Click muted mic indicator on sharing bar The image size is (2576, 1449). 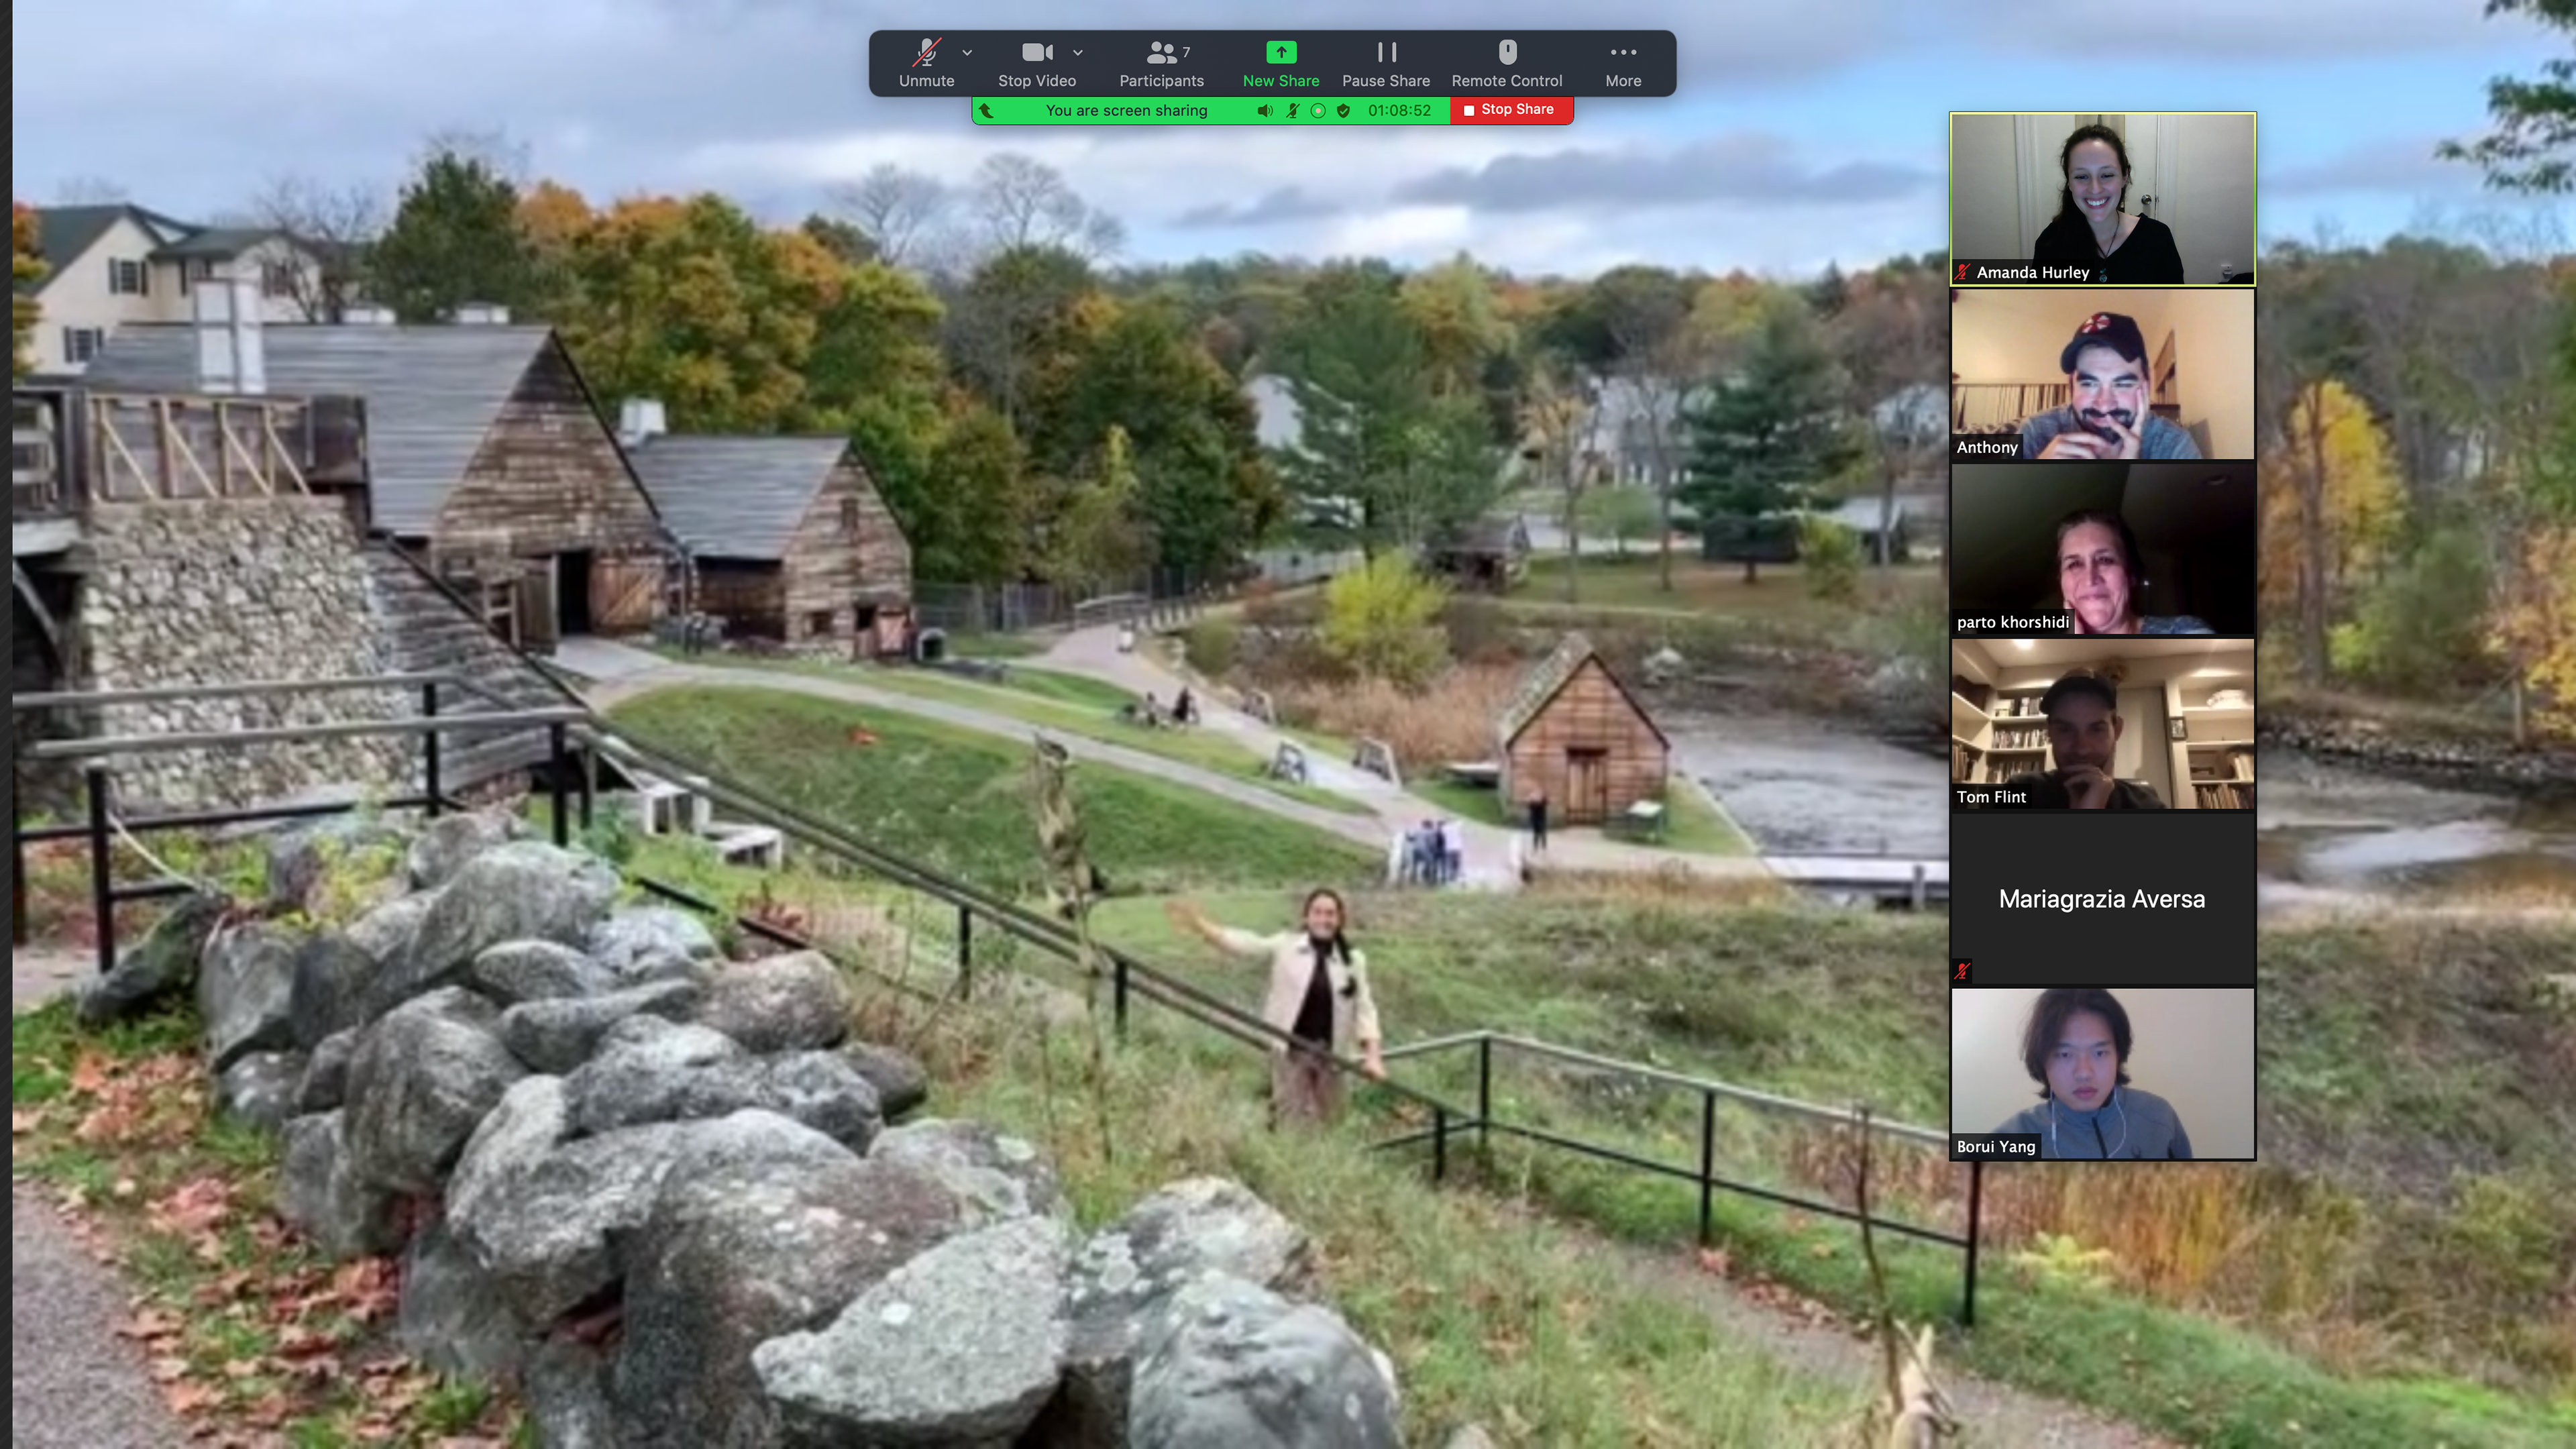(x=1292, y=111)
